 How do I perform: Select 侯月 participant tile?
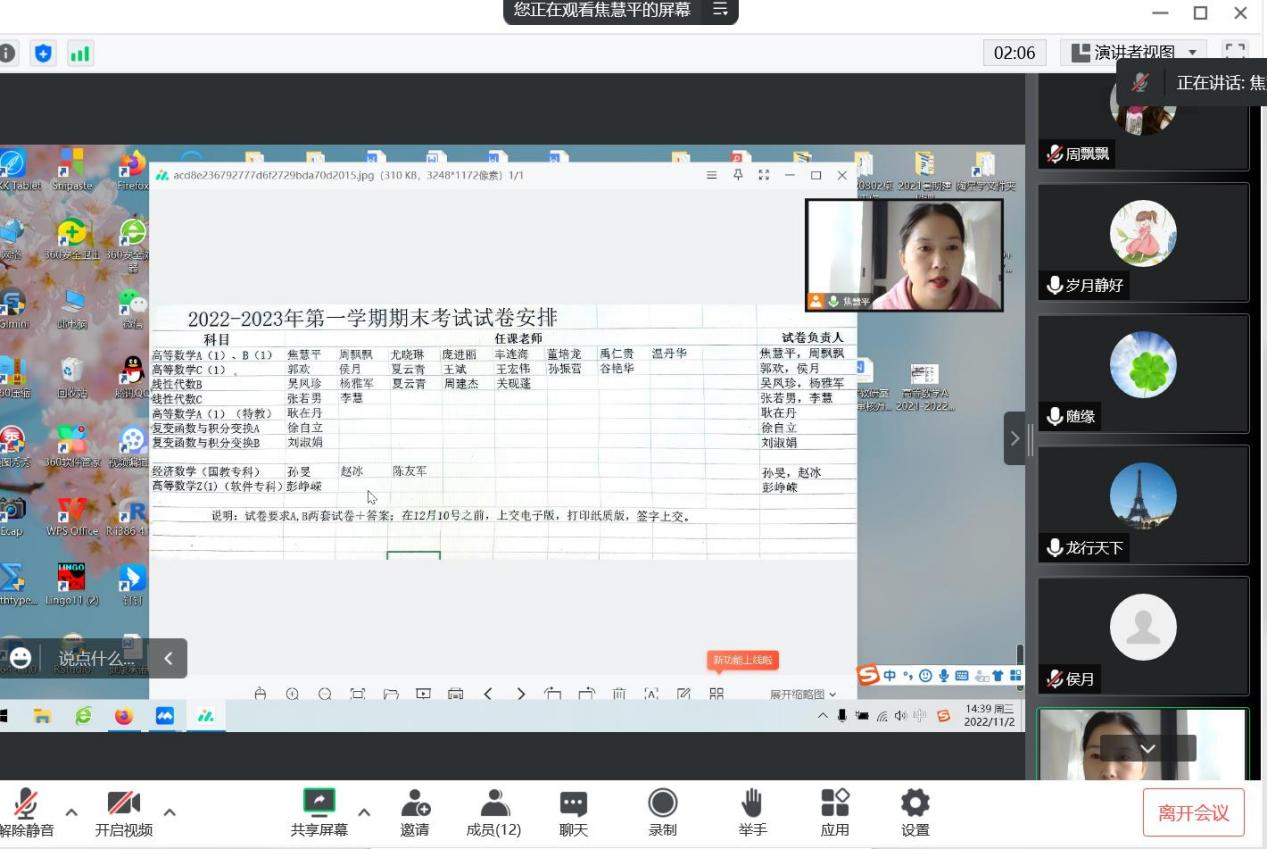coord(1143,636)
